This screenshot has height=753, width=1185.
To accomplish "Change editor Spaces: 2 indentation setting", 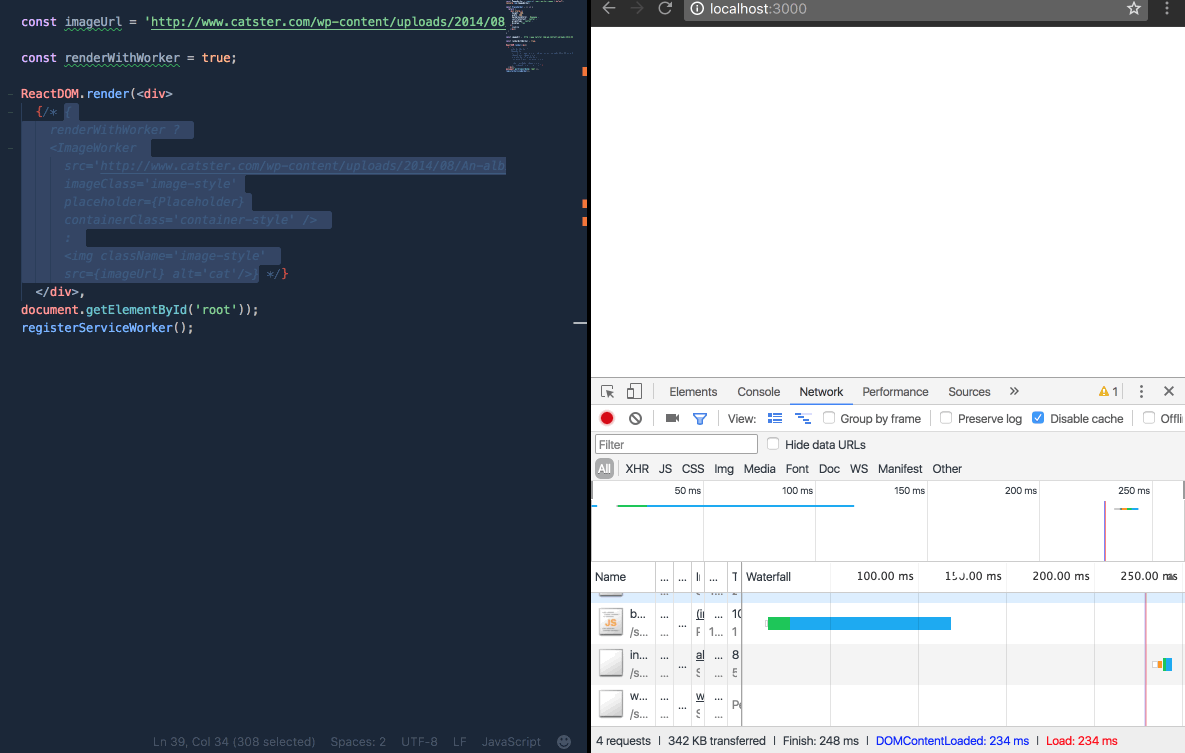I will 357,742.
